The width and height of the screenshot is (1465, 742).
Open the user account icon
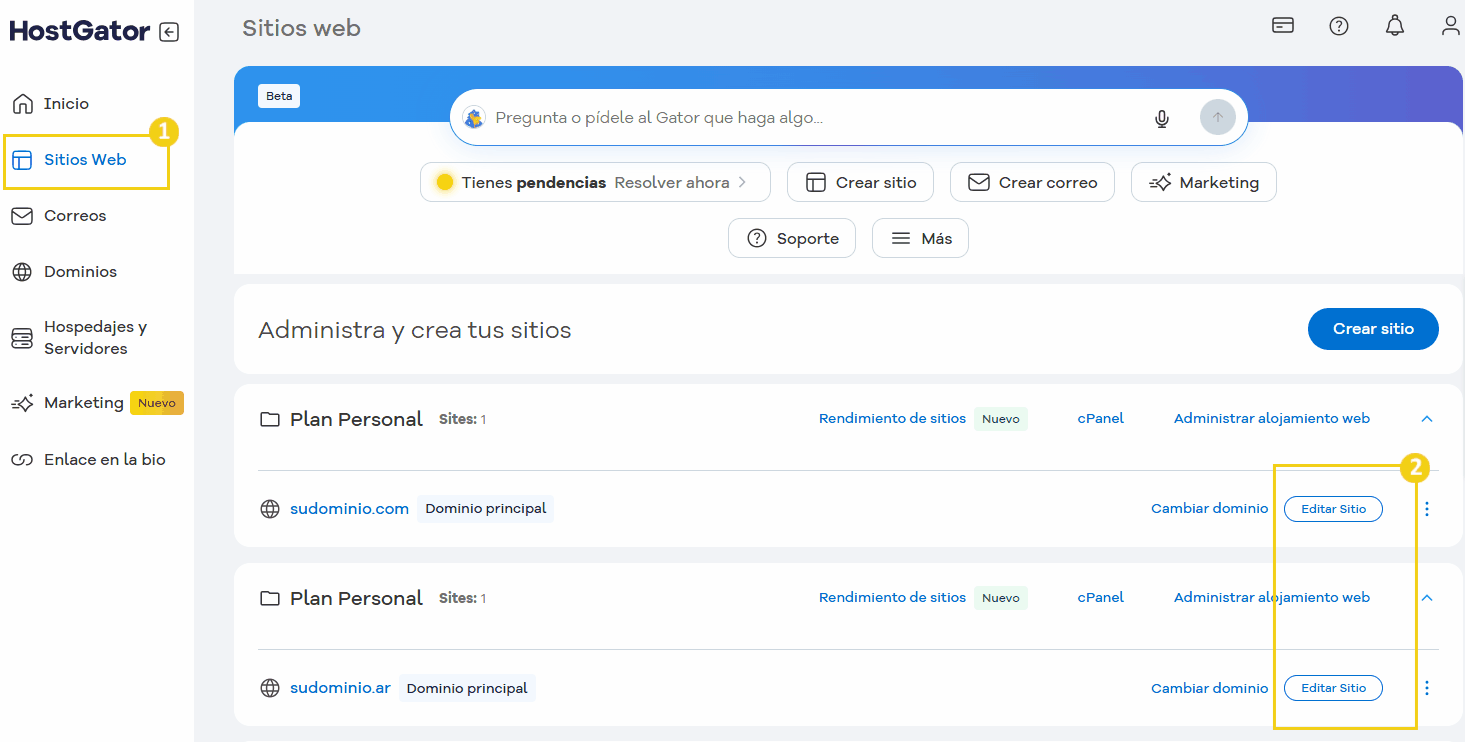[x=1450, y=26]
